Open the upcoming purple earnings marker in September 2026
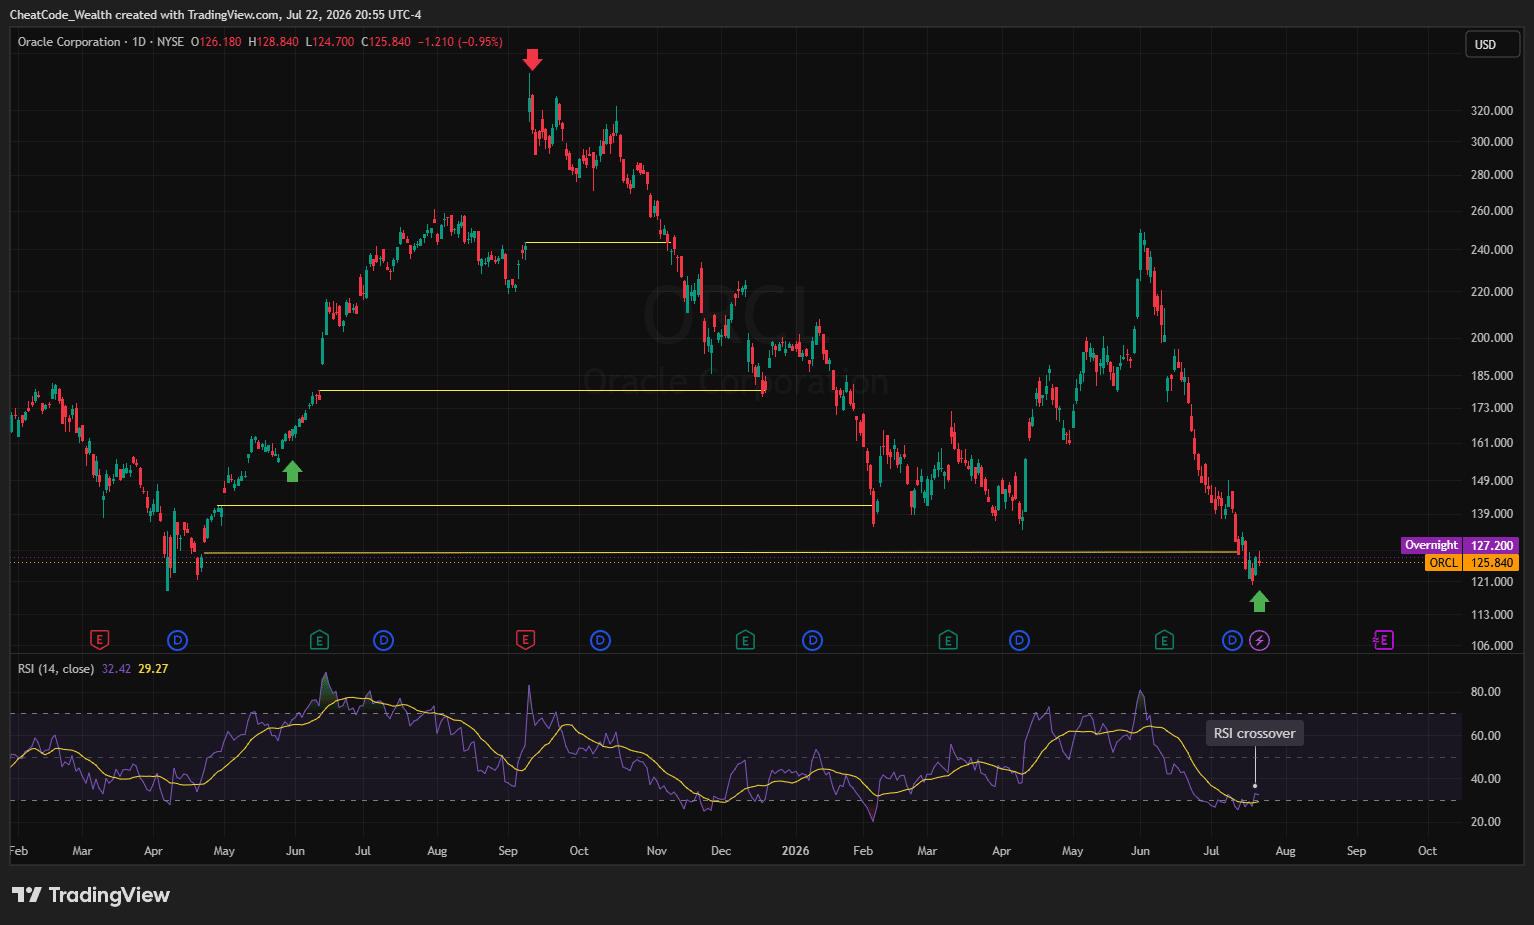This screenshot has width=1534, height=925. click(1383, 640)
